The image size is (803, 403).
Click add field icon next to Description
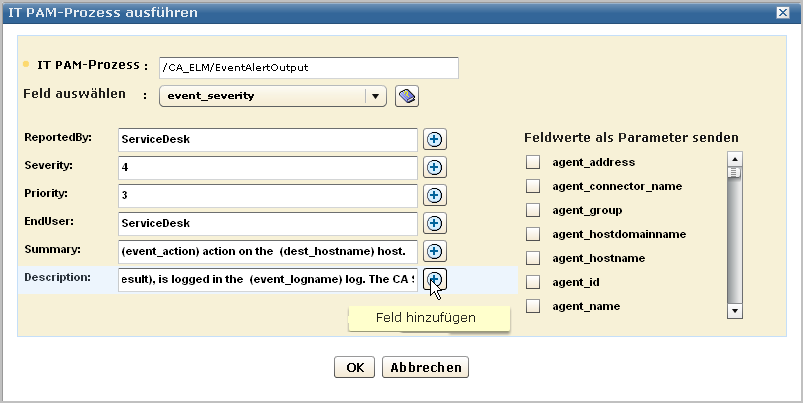point(434,279)
